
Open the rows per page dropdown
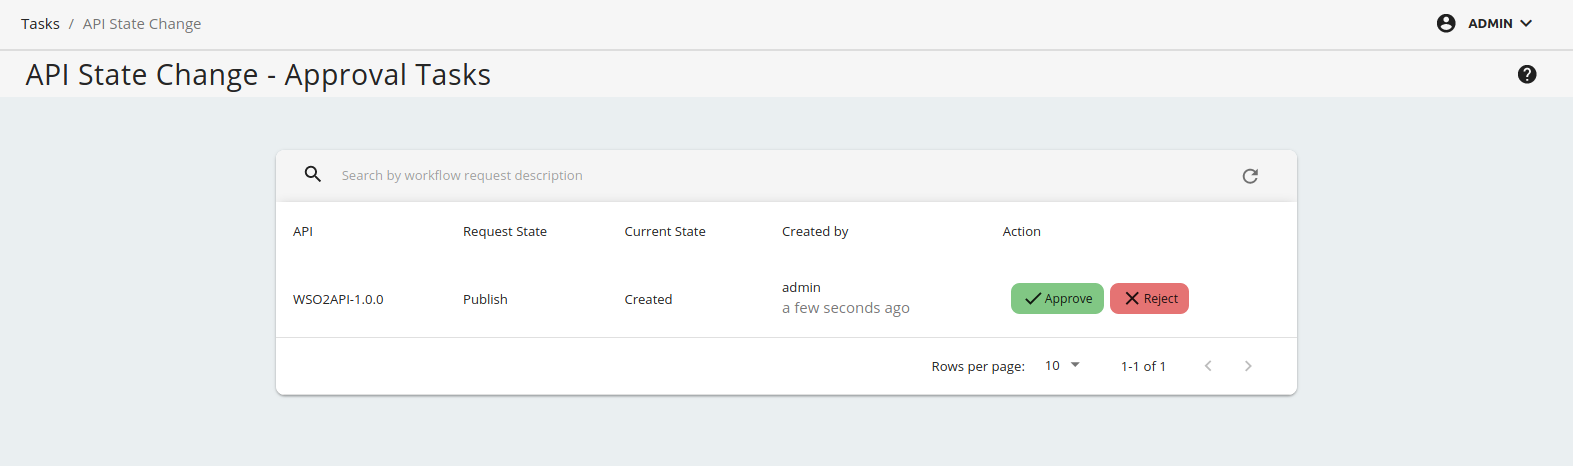pos(1063,366)
